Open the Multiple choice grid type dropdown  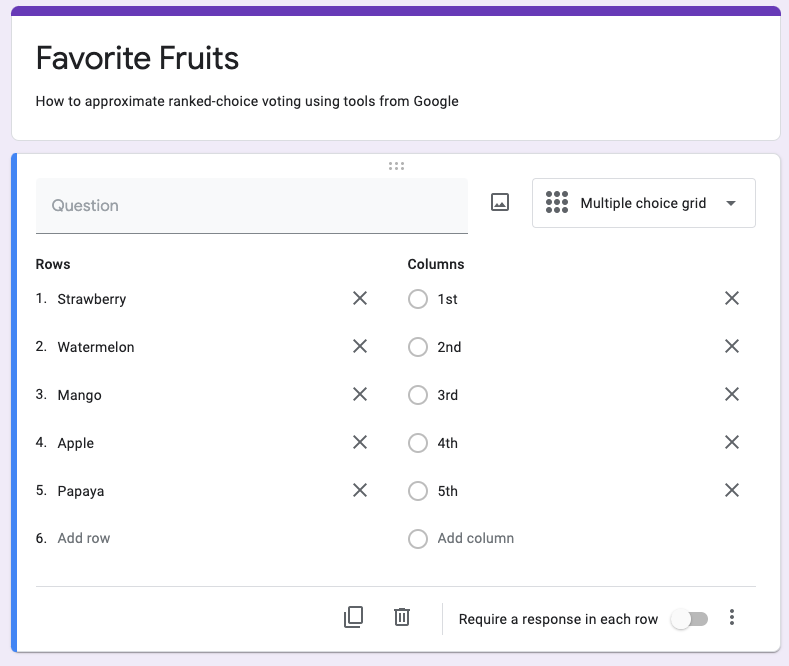(644, 203)
